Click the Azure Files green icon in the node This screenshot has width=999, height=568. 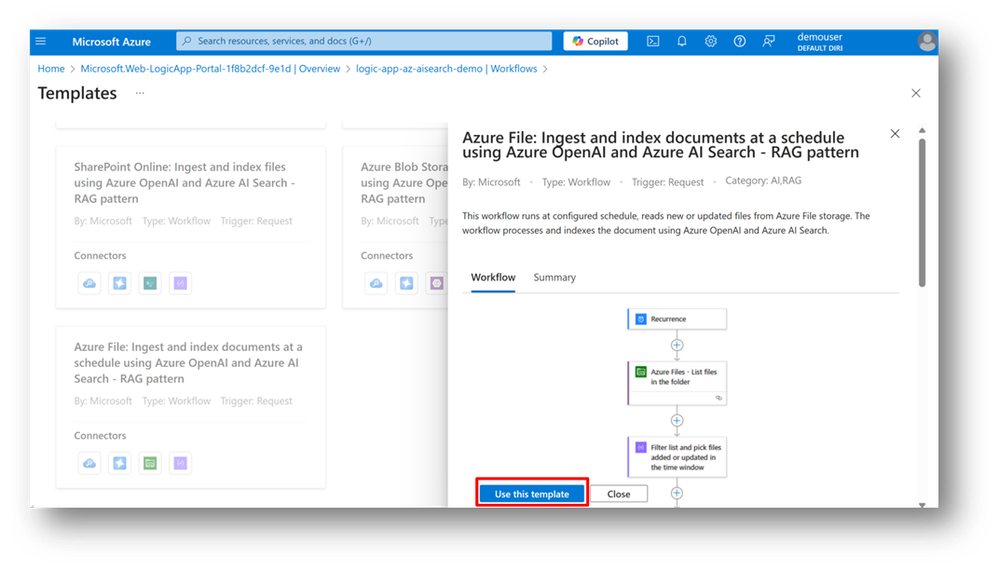(x=641, y=372)
